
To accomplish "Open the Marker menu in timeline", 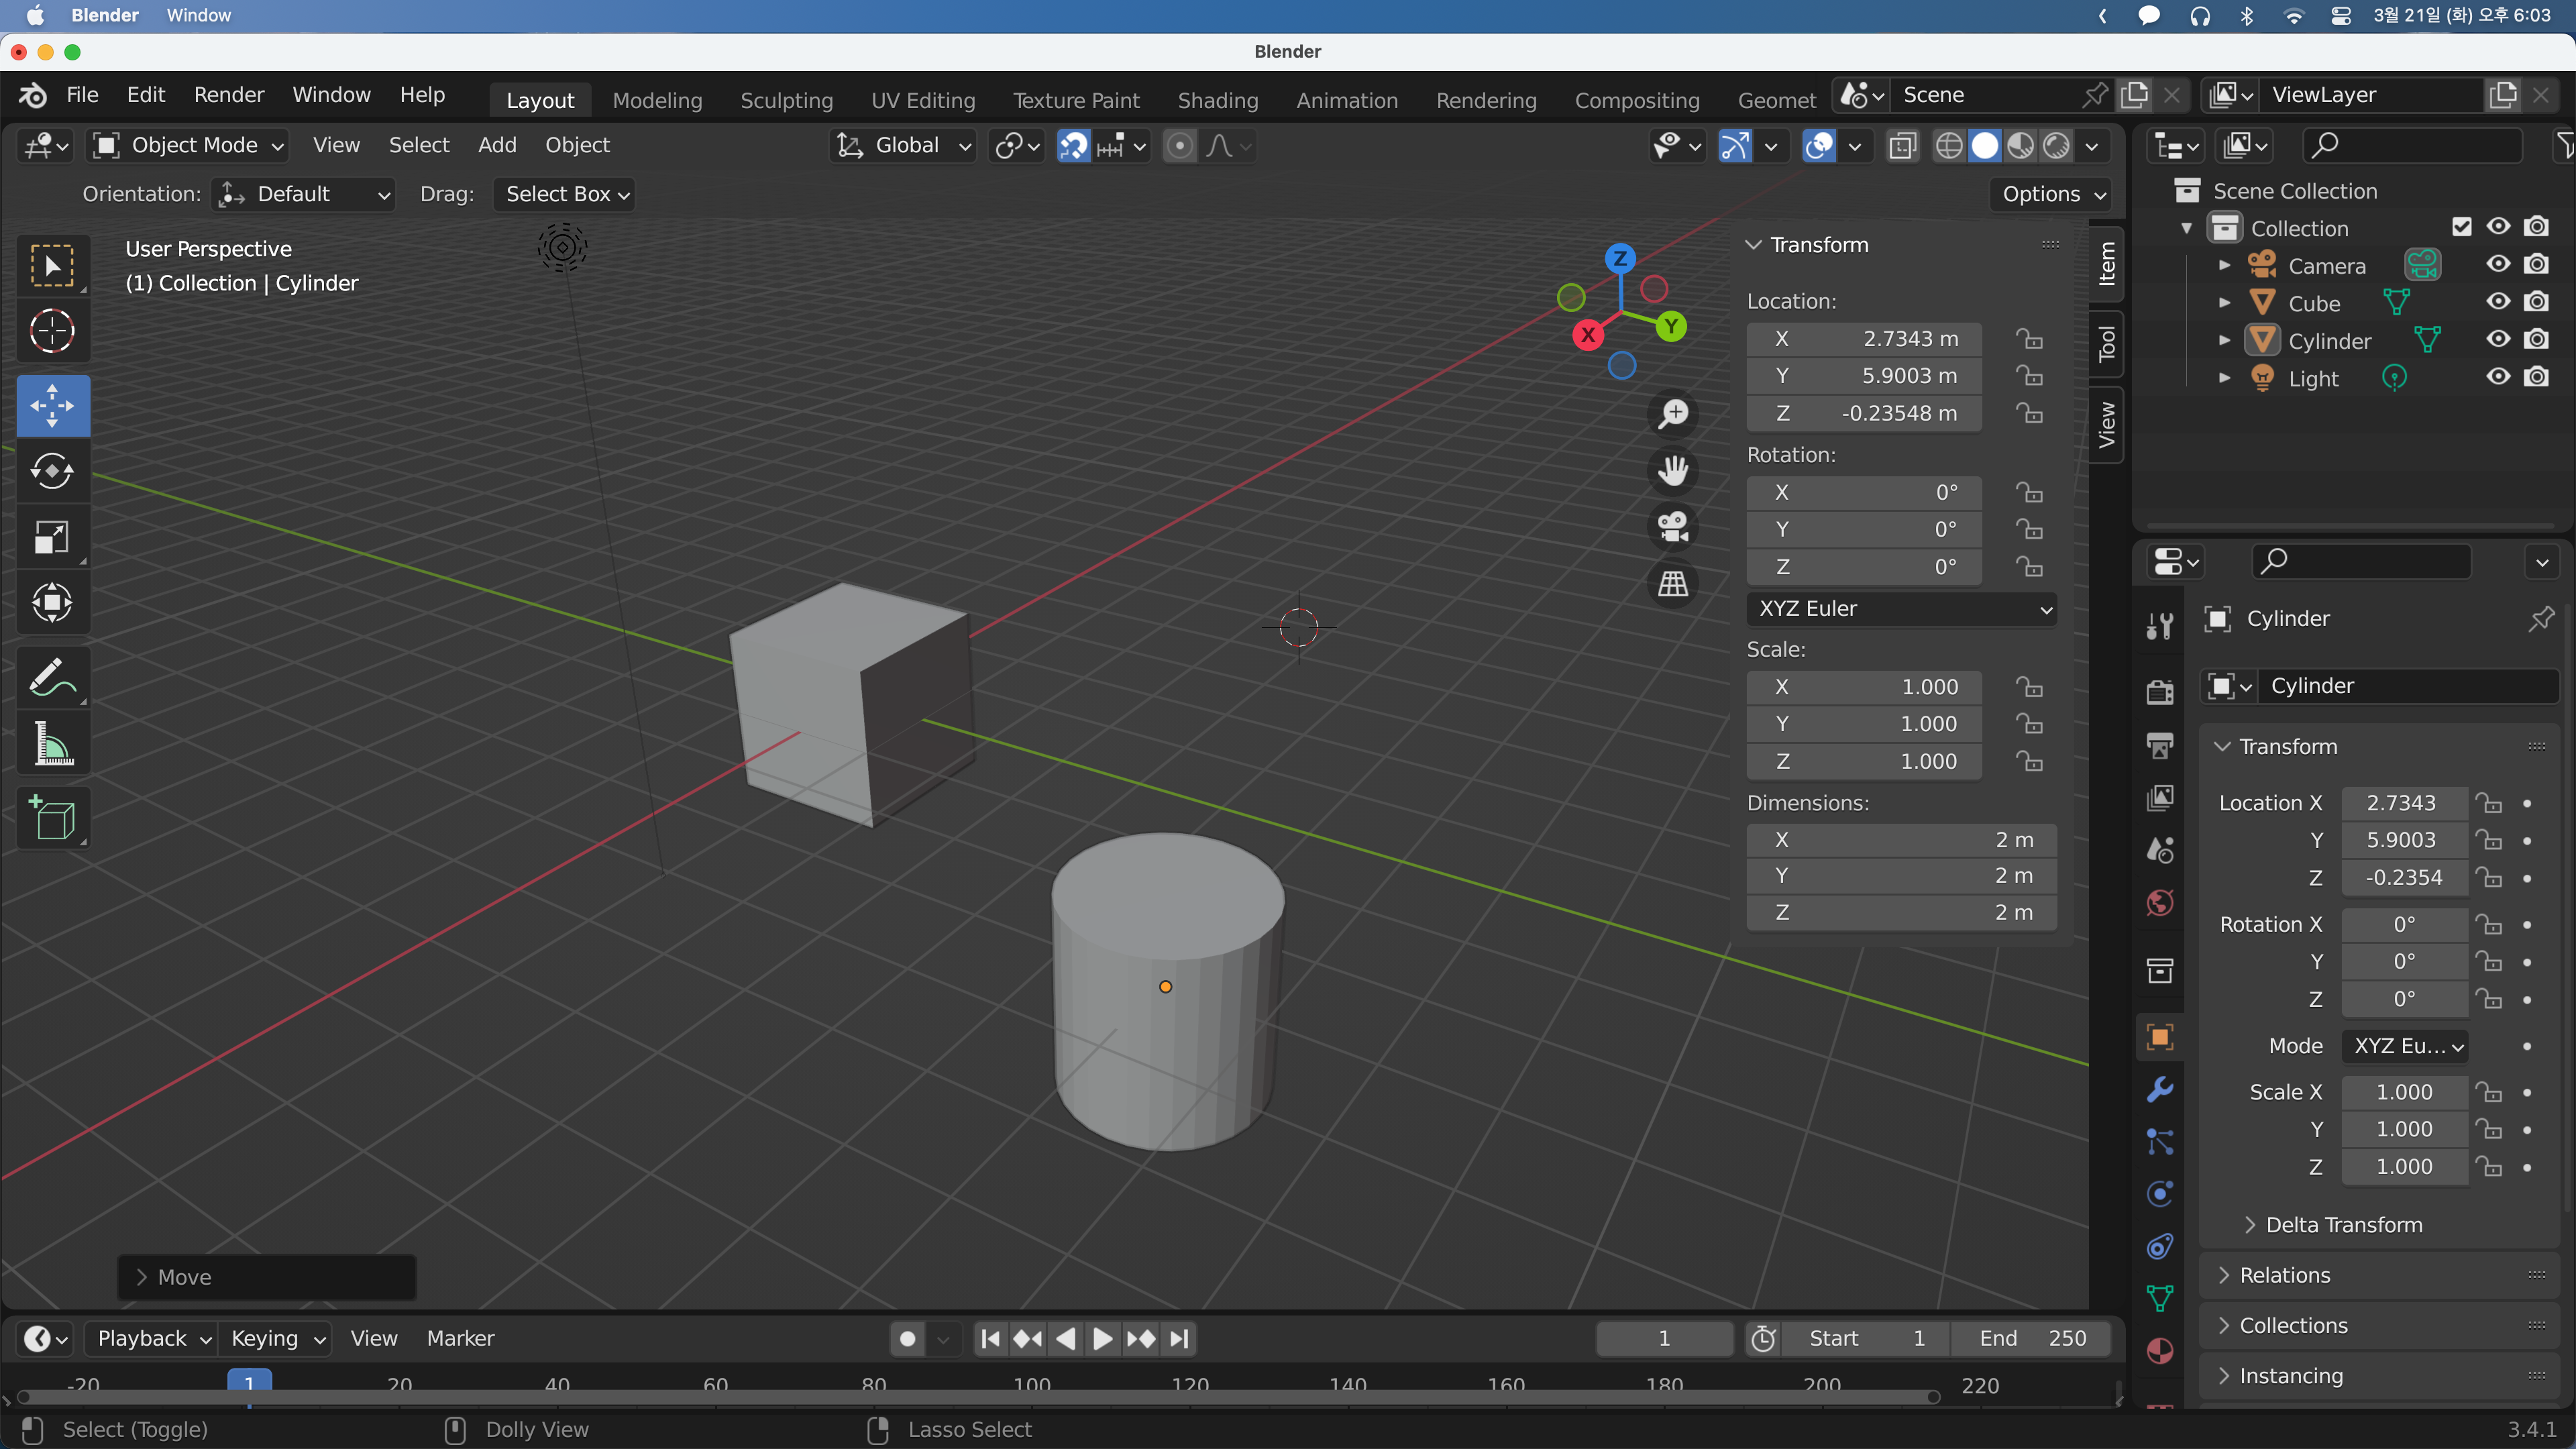I will (460, 1339).
